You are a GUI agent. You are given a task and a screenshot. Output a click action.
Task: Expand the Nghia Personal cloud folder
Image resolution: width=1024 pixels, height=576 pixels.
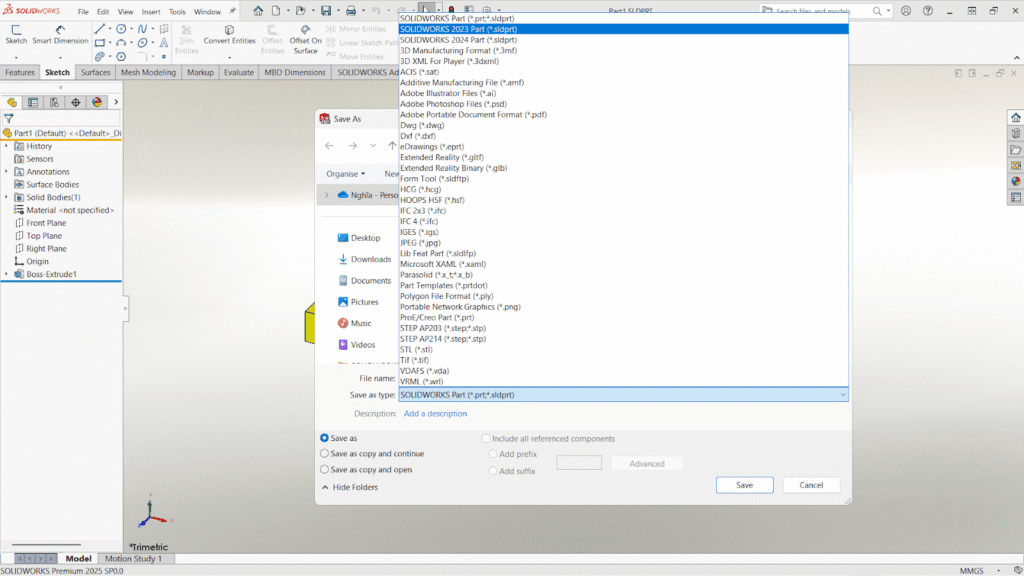[327, 195]
